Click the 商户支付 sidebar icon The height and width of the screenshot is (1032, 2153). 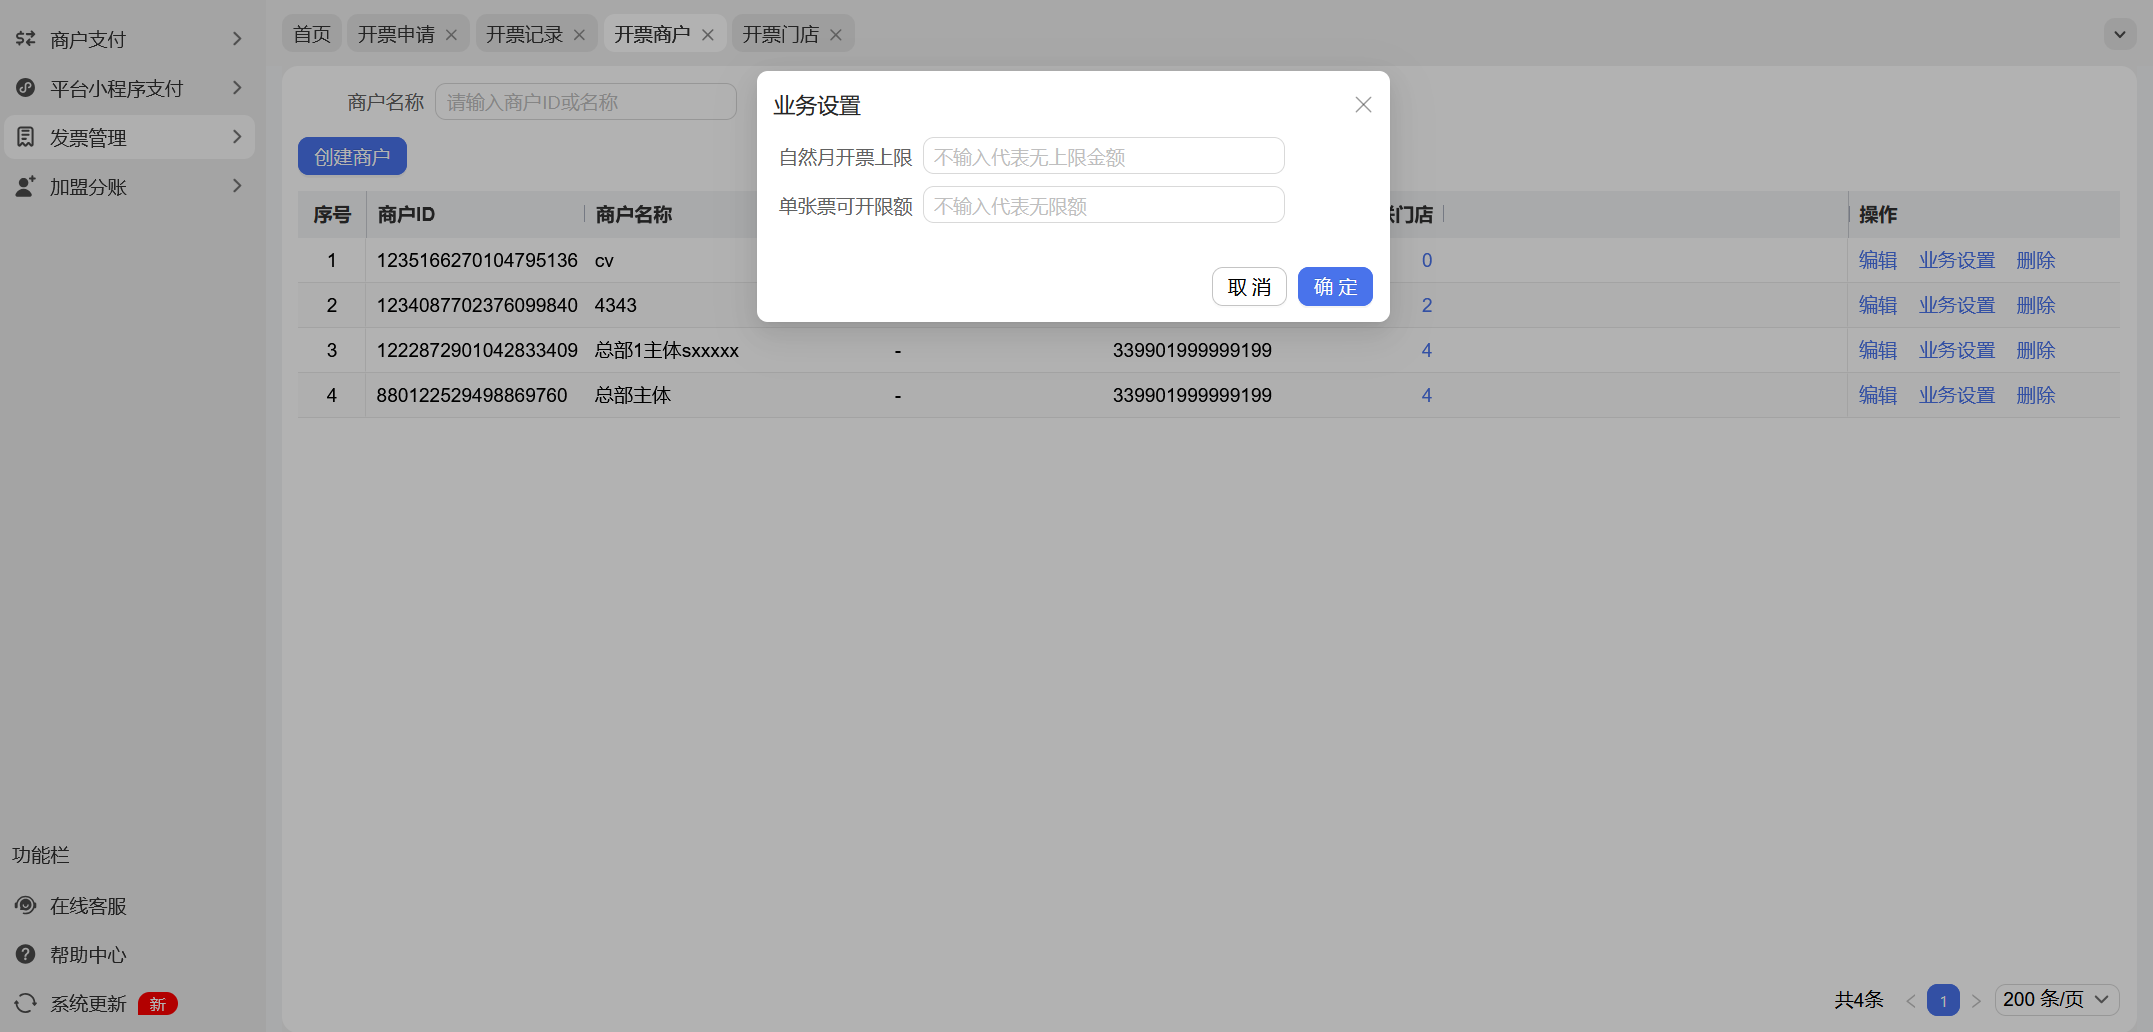click(26, 39)
